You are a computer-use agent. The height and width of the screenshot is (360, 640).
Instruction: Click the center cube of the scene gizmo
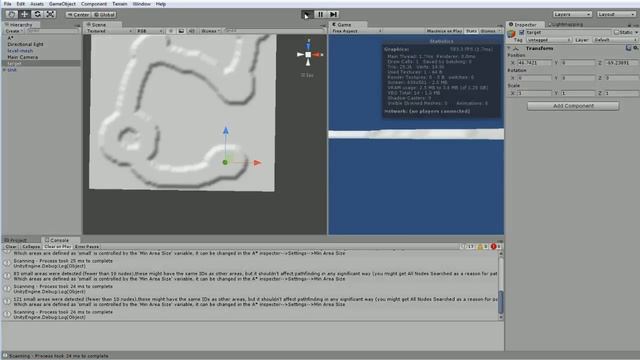pyautogui.click(x=308, y=54)
